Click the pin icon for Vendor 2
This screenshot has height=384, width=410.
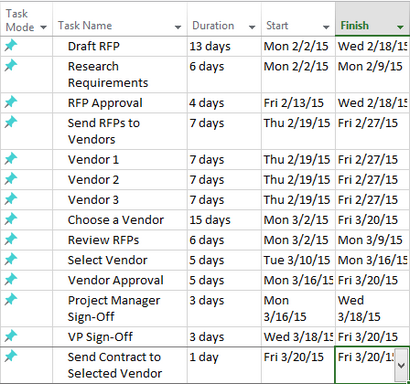[x=11, y=178]
